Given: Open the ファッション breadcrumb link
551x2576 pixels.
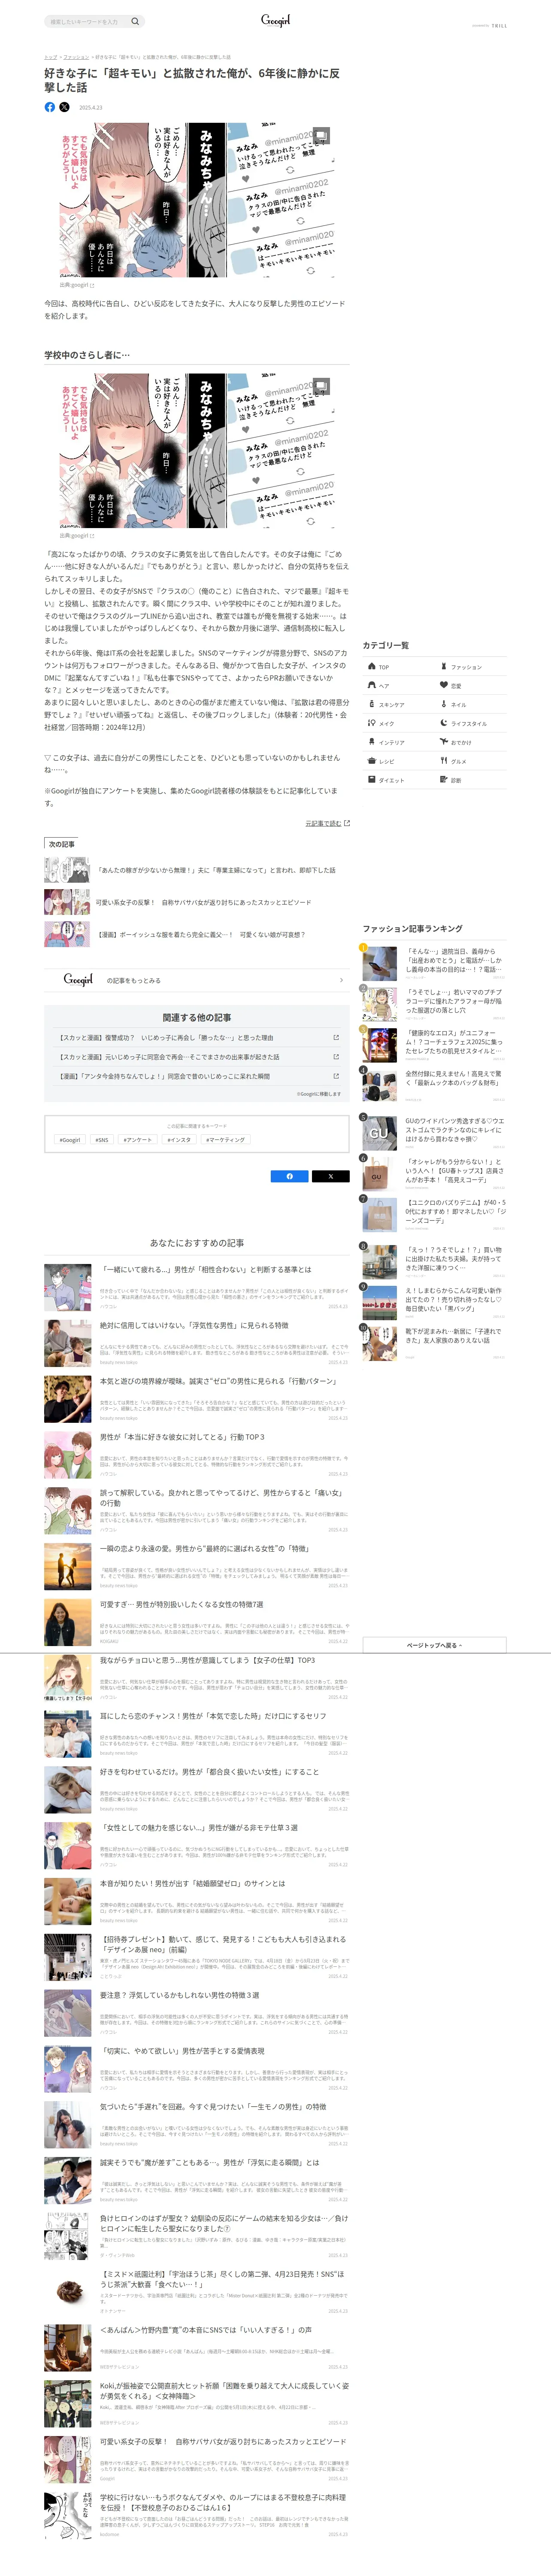Looking at the screenshot, I should (x=76, y=57).
